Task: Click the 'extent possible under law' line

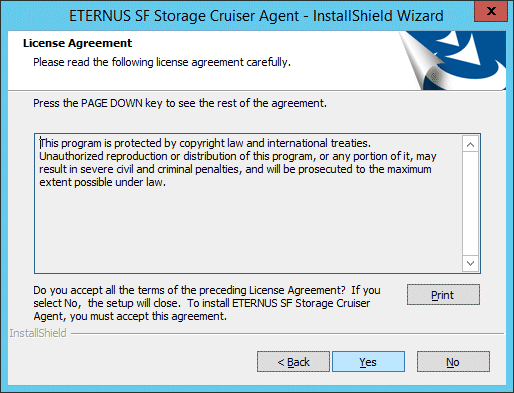Action: click(103, 182)
